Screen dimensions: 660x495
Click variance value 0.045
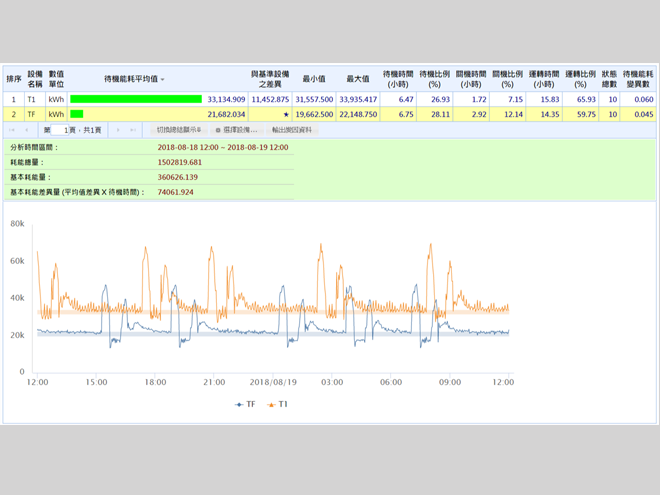644,114
